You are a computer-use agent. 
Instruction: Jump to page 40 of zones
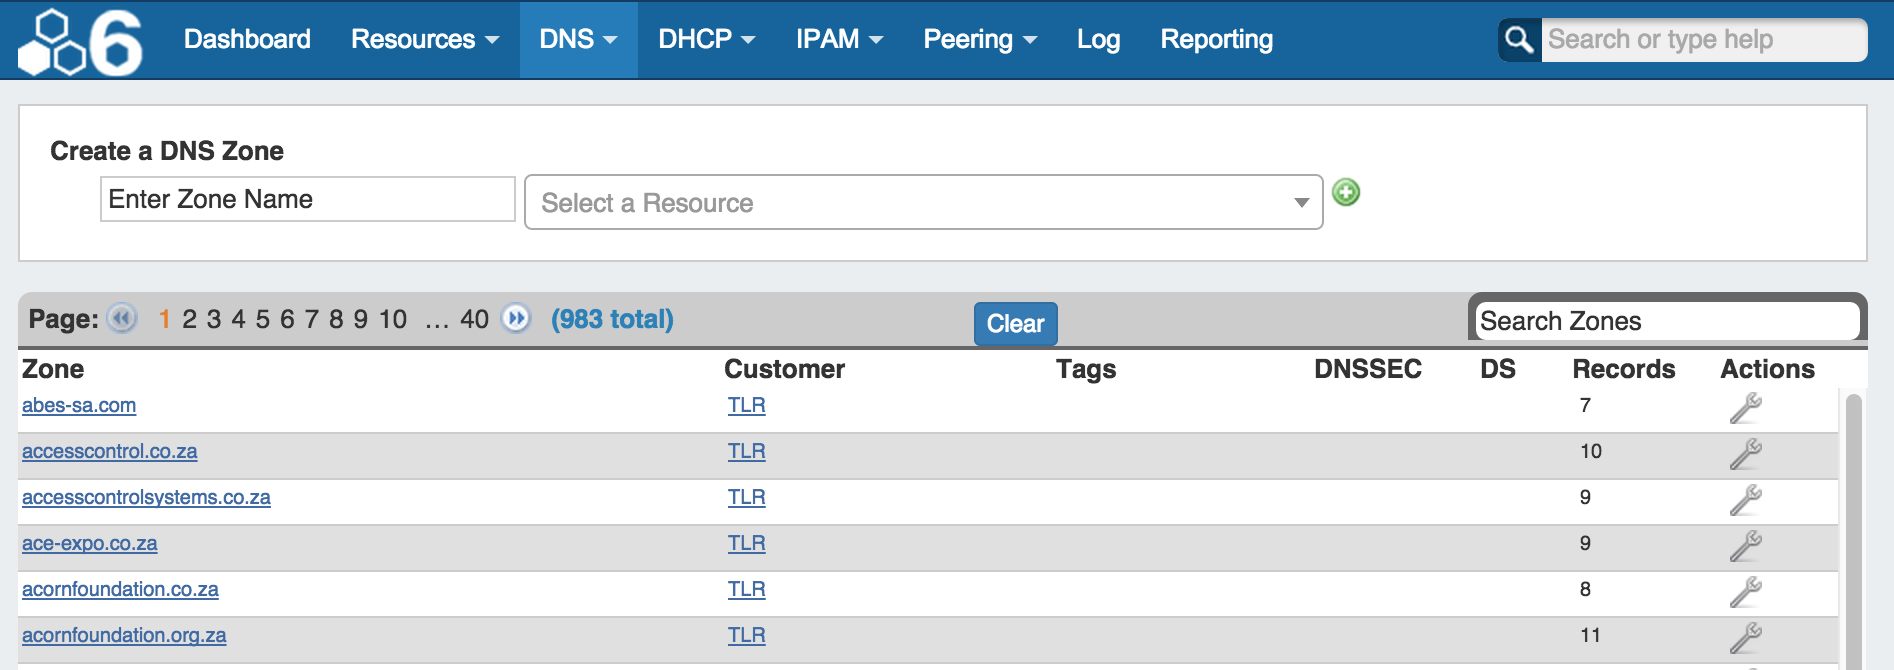point(474,320)
